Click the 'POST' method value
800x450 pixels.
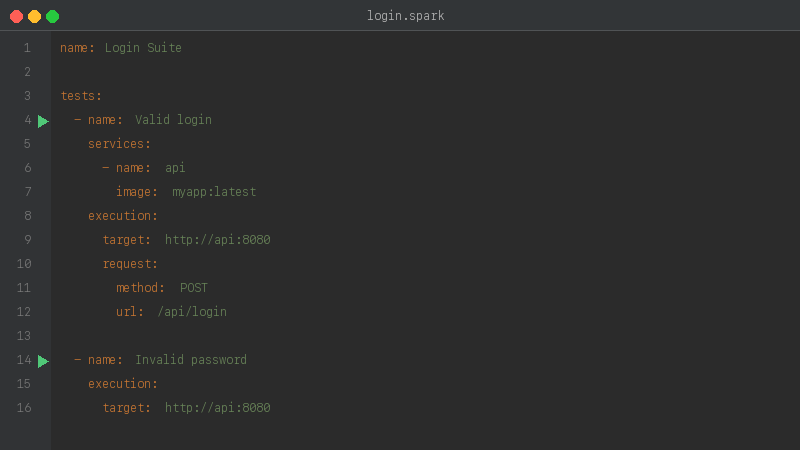(x=194, y=288)
